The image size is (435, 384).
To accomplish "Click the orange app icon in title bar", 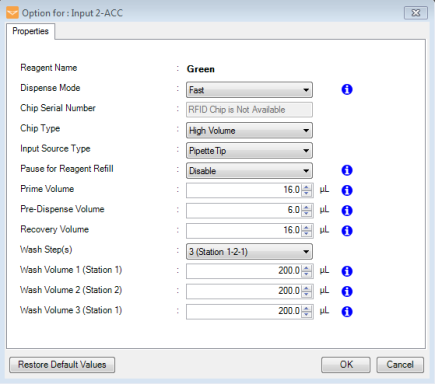I will click(x=12, y=13).
